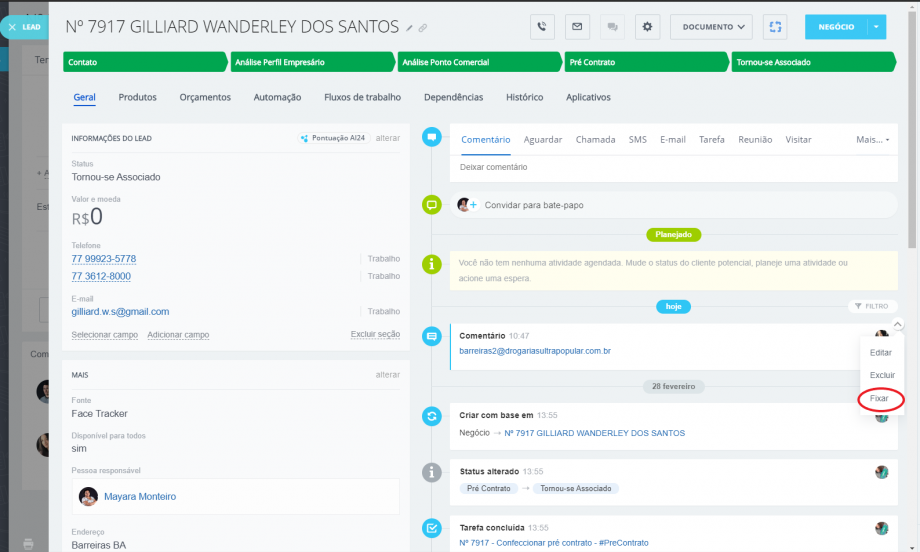Select Fixar in the context menu

click(879, 399)
